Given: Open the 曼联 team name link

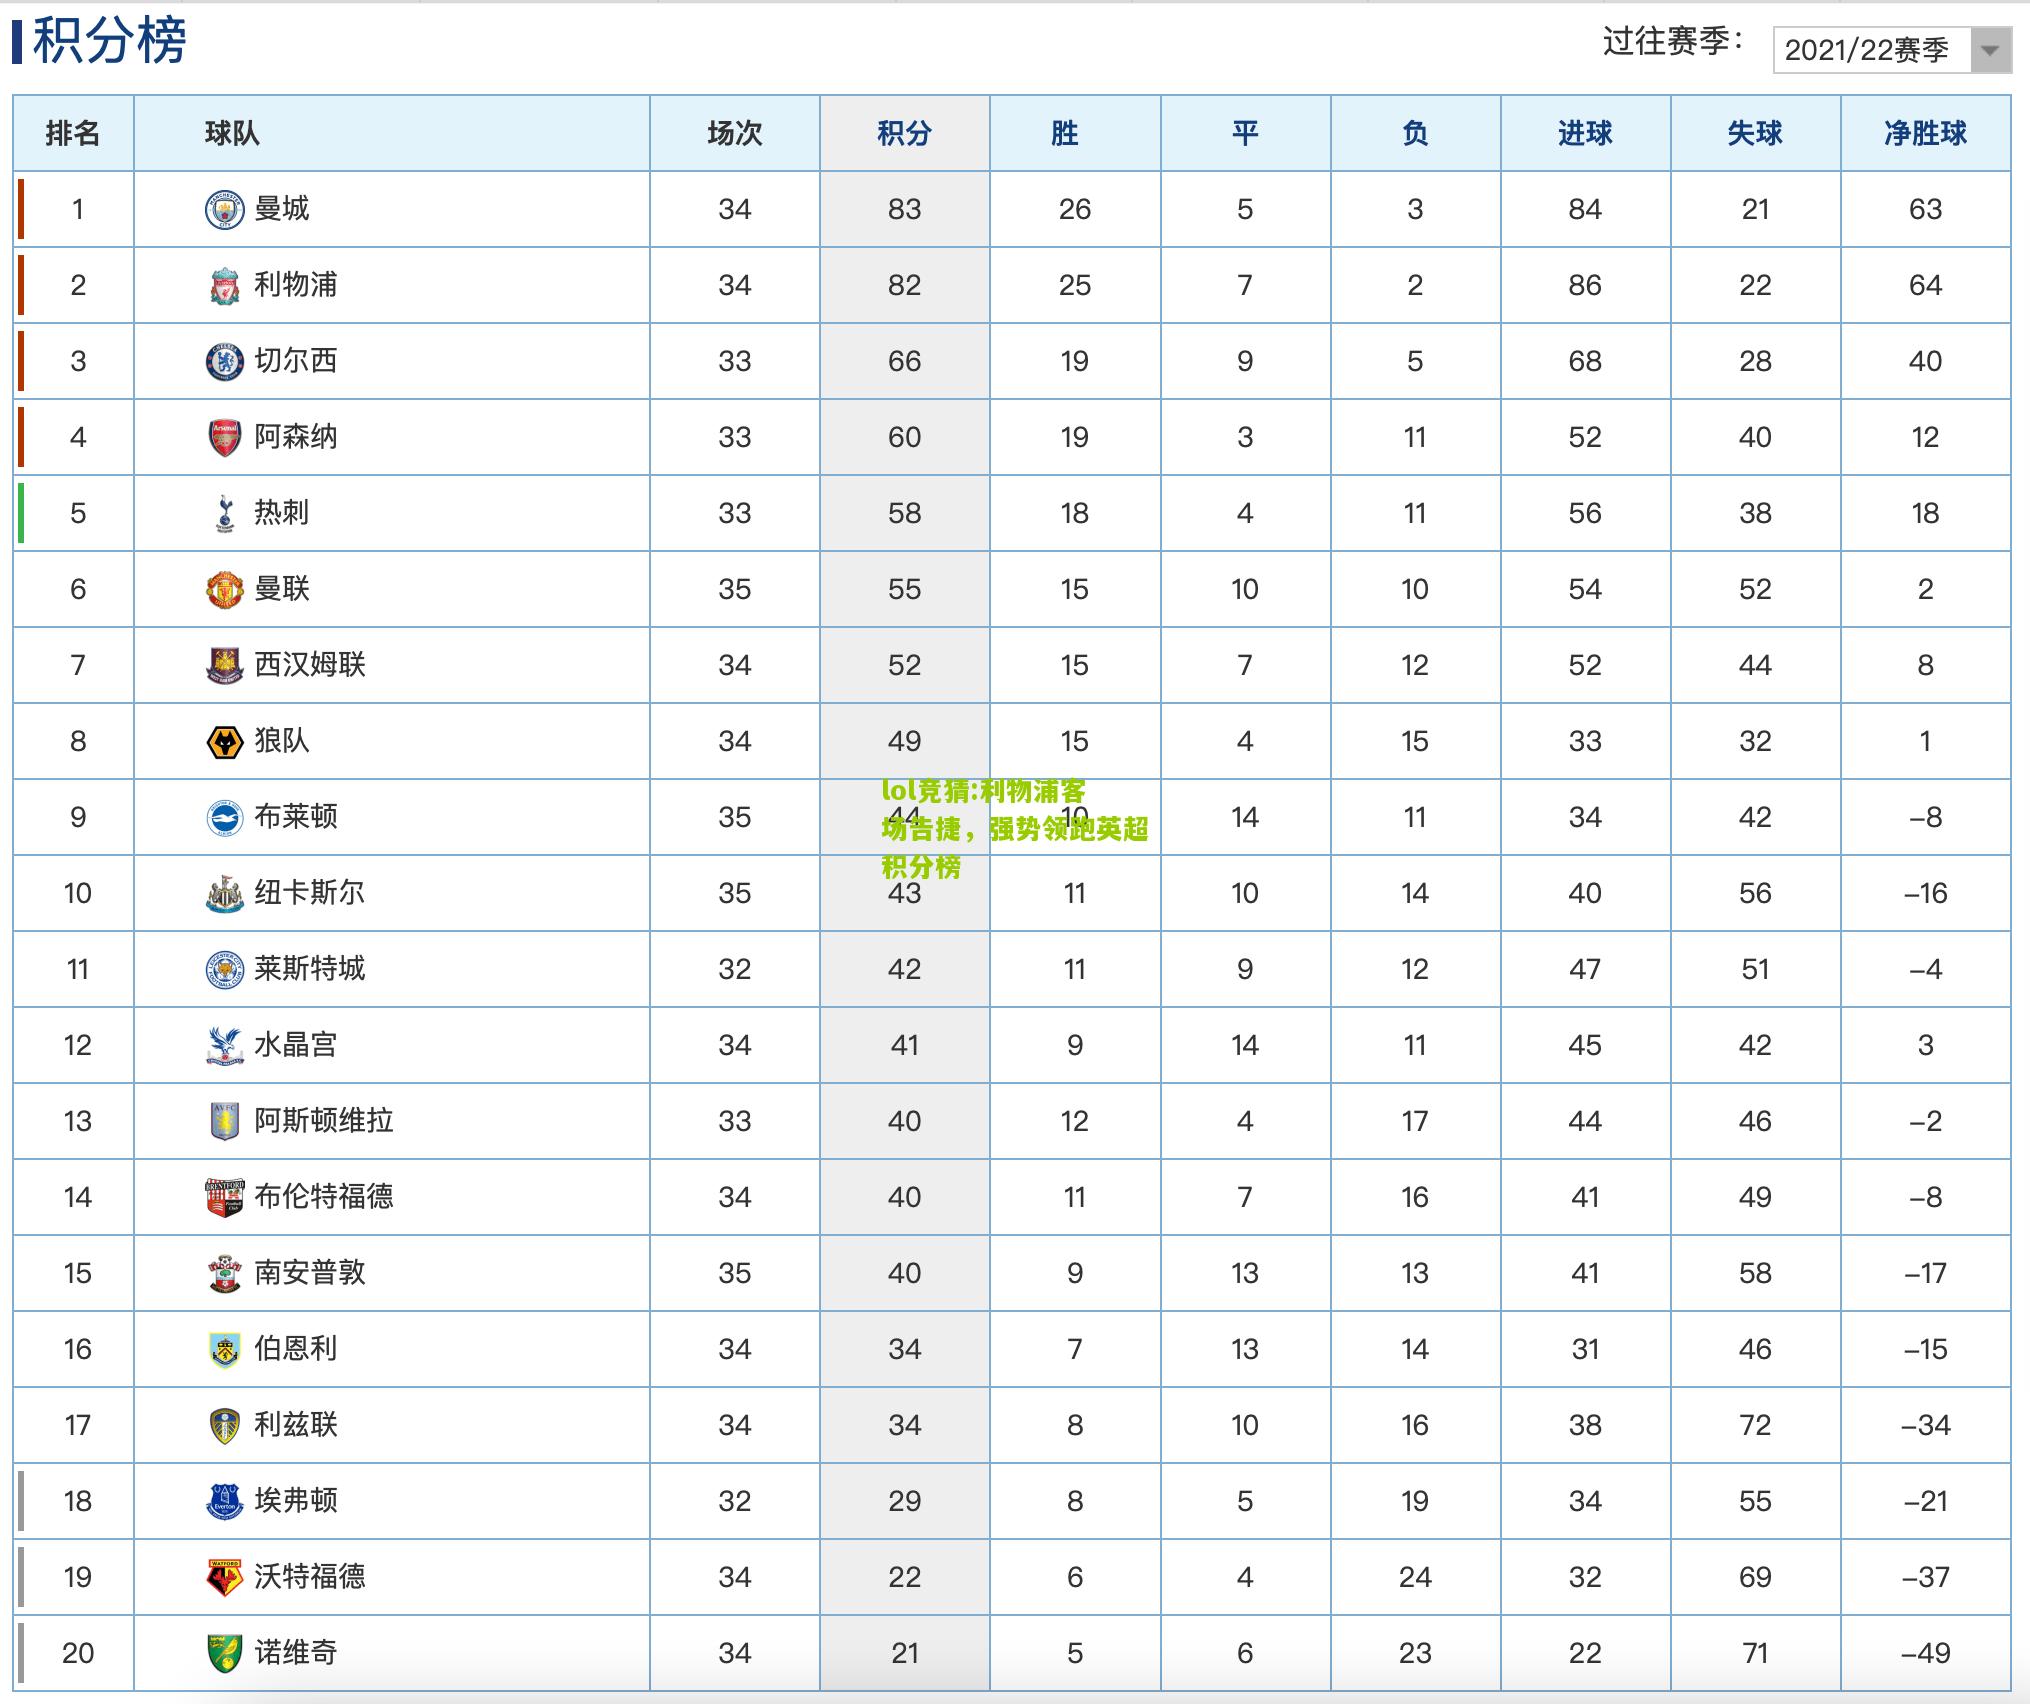Looking at the screenshot, I should click(282, 589).
